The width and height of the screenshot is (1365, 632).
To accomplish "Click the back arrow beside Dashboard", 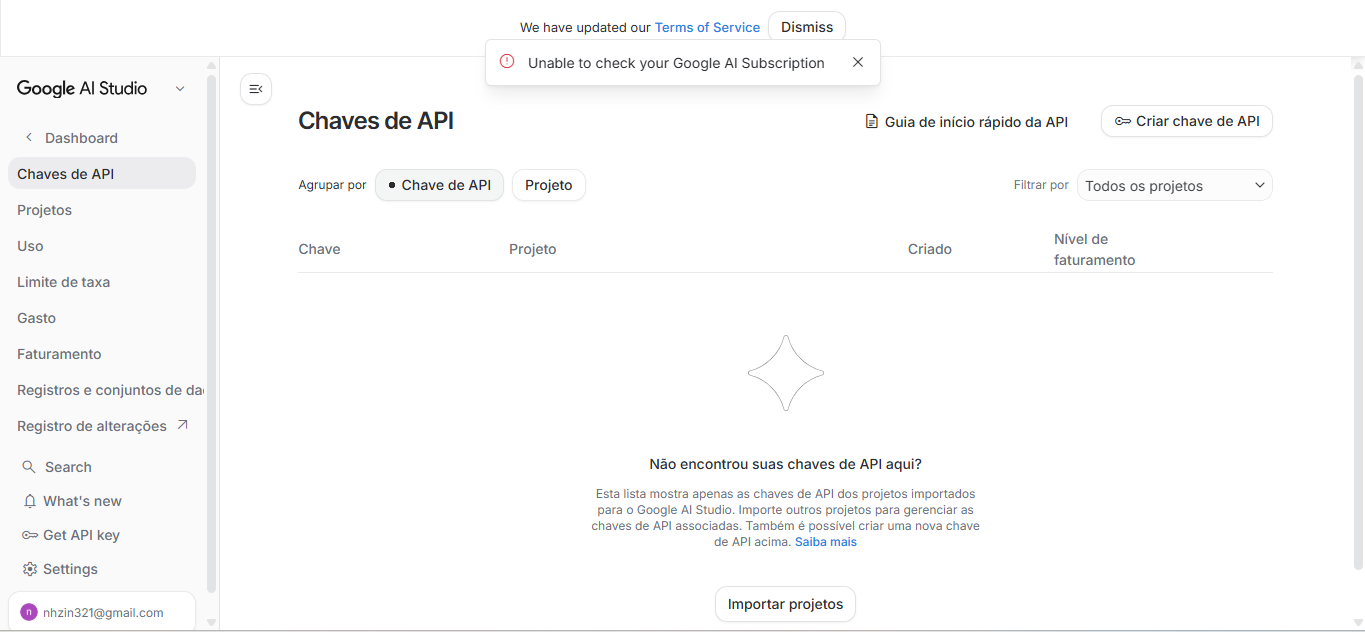I will point(29,138).
